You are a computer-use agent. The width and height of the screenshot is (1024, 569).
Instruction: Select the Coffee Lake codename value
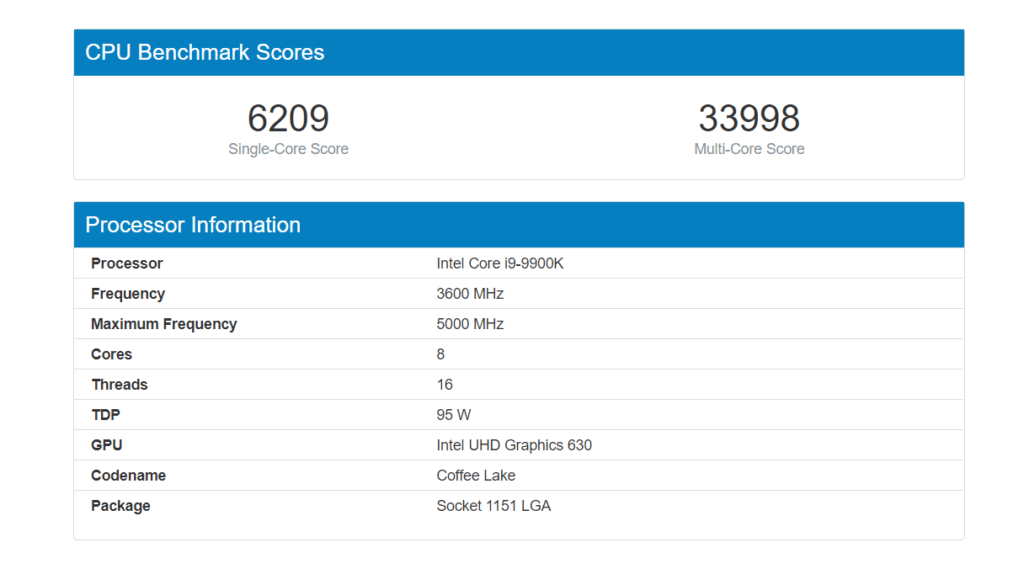(476, 476)
